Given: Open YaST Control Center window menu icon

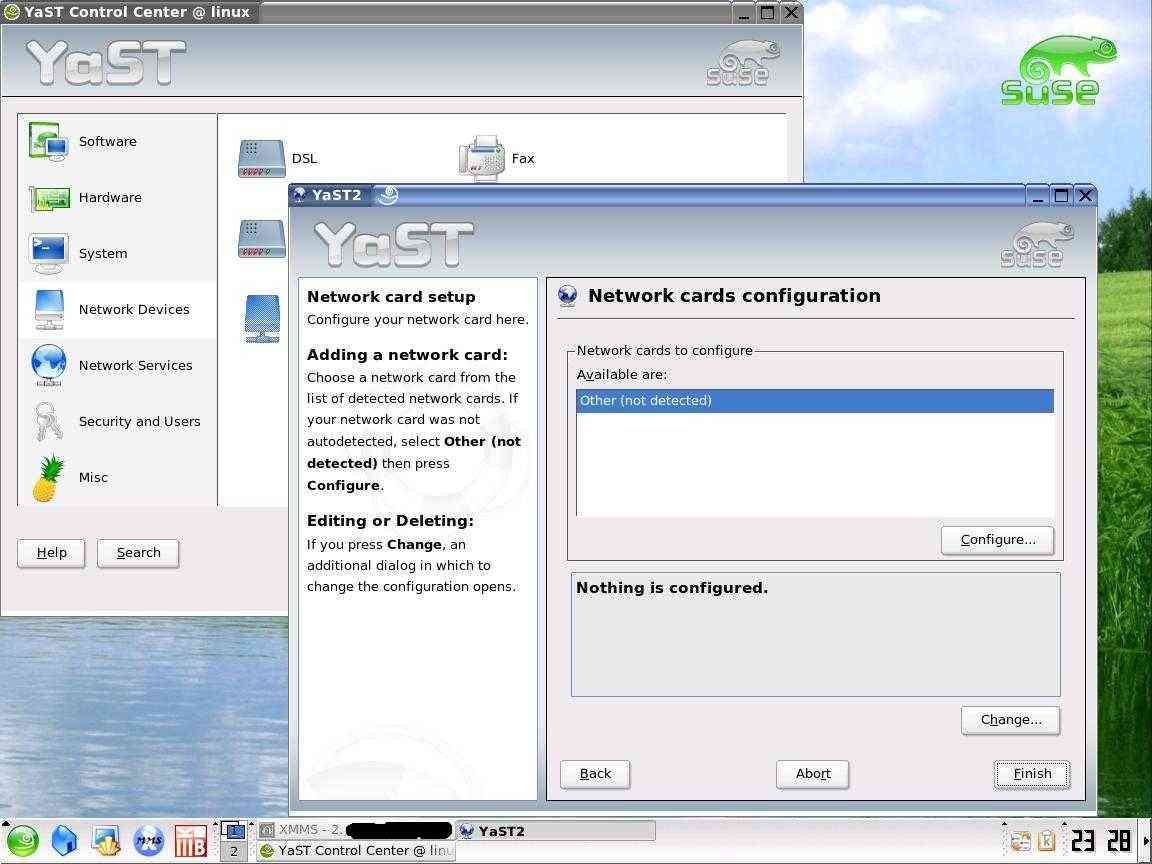Looking at the screenshot, I should point(11,12).
